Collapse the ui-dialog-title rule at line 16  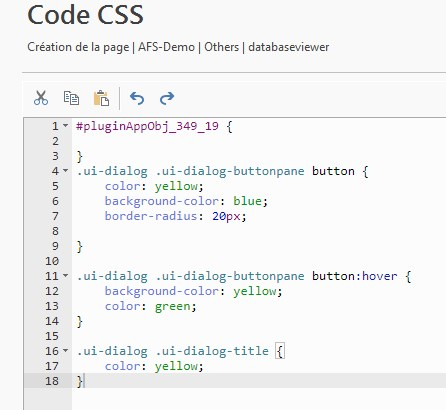click(65, 351)
